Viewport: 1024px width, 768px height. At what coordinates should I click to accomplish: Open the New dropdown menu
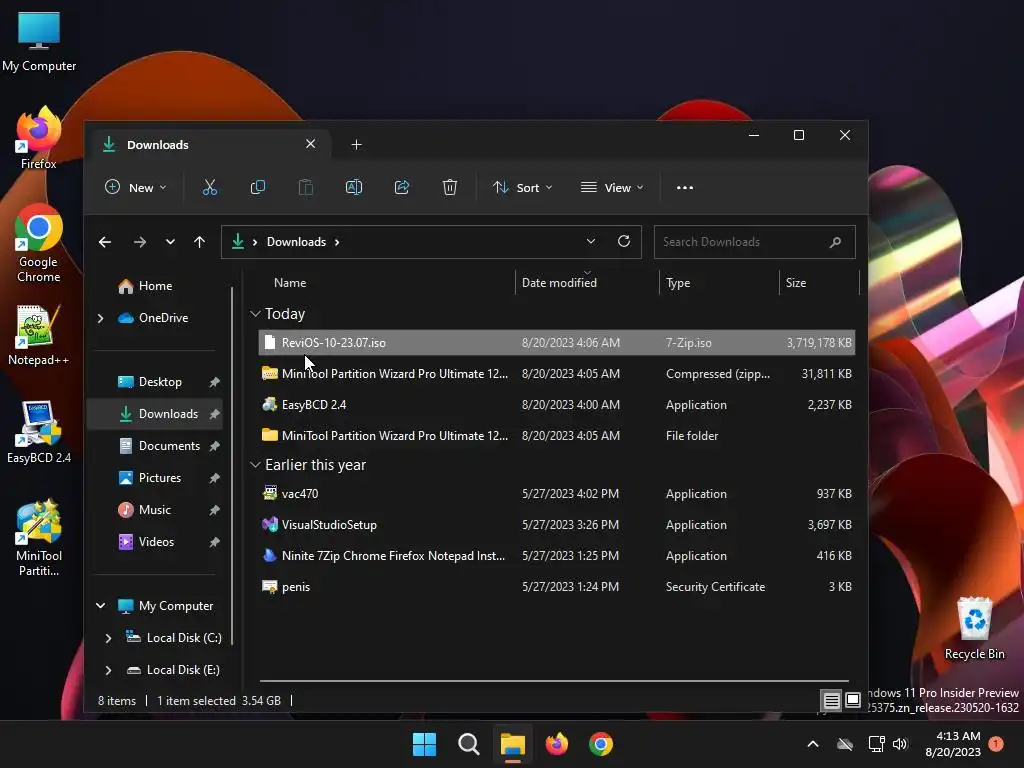tap(136, 187)
